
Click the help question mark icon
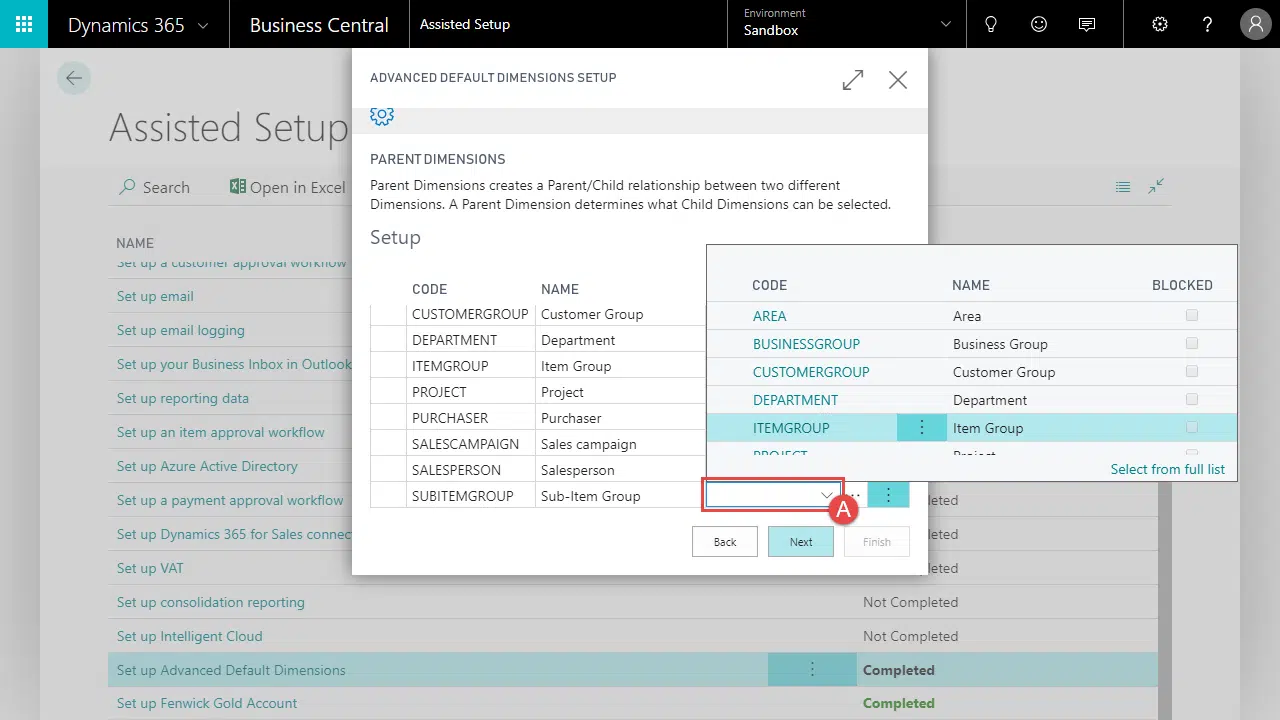coord(1208,24)
